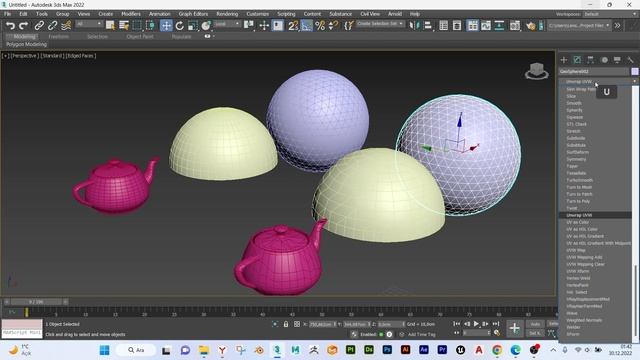Switch to Create command panel tab
This screenshot has width=640, height=360.
point(564,60)
